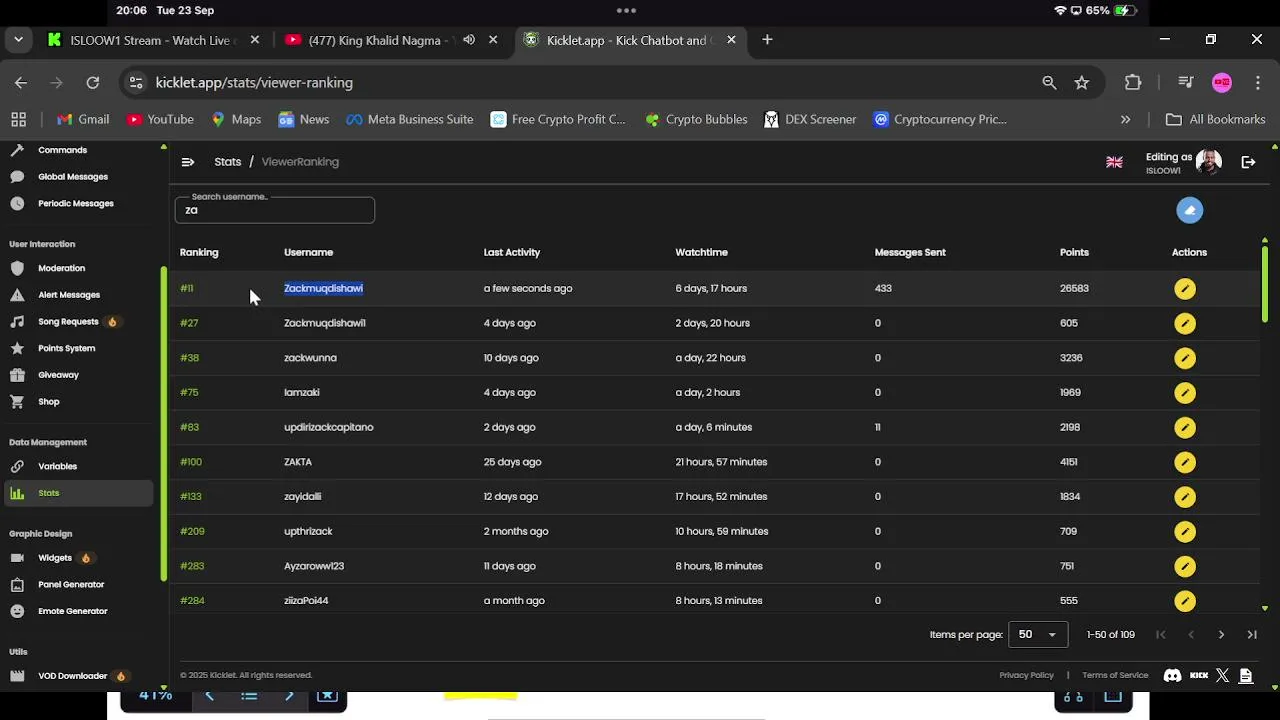Open Global Messages in sidebar
The height and width of the screenshot is (720, 1280).
[x=72, y=177]
